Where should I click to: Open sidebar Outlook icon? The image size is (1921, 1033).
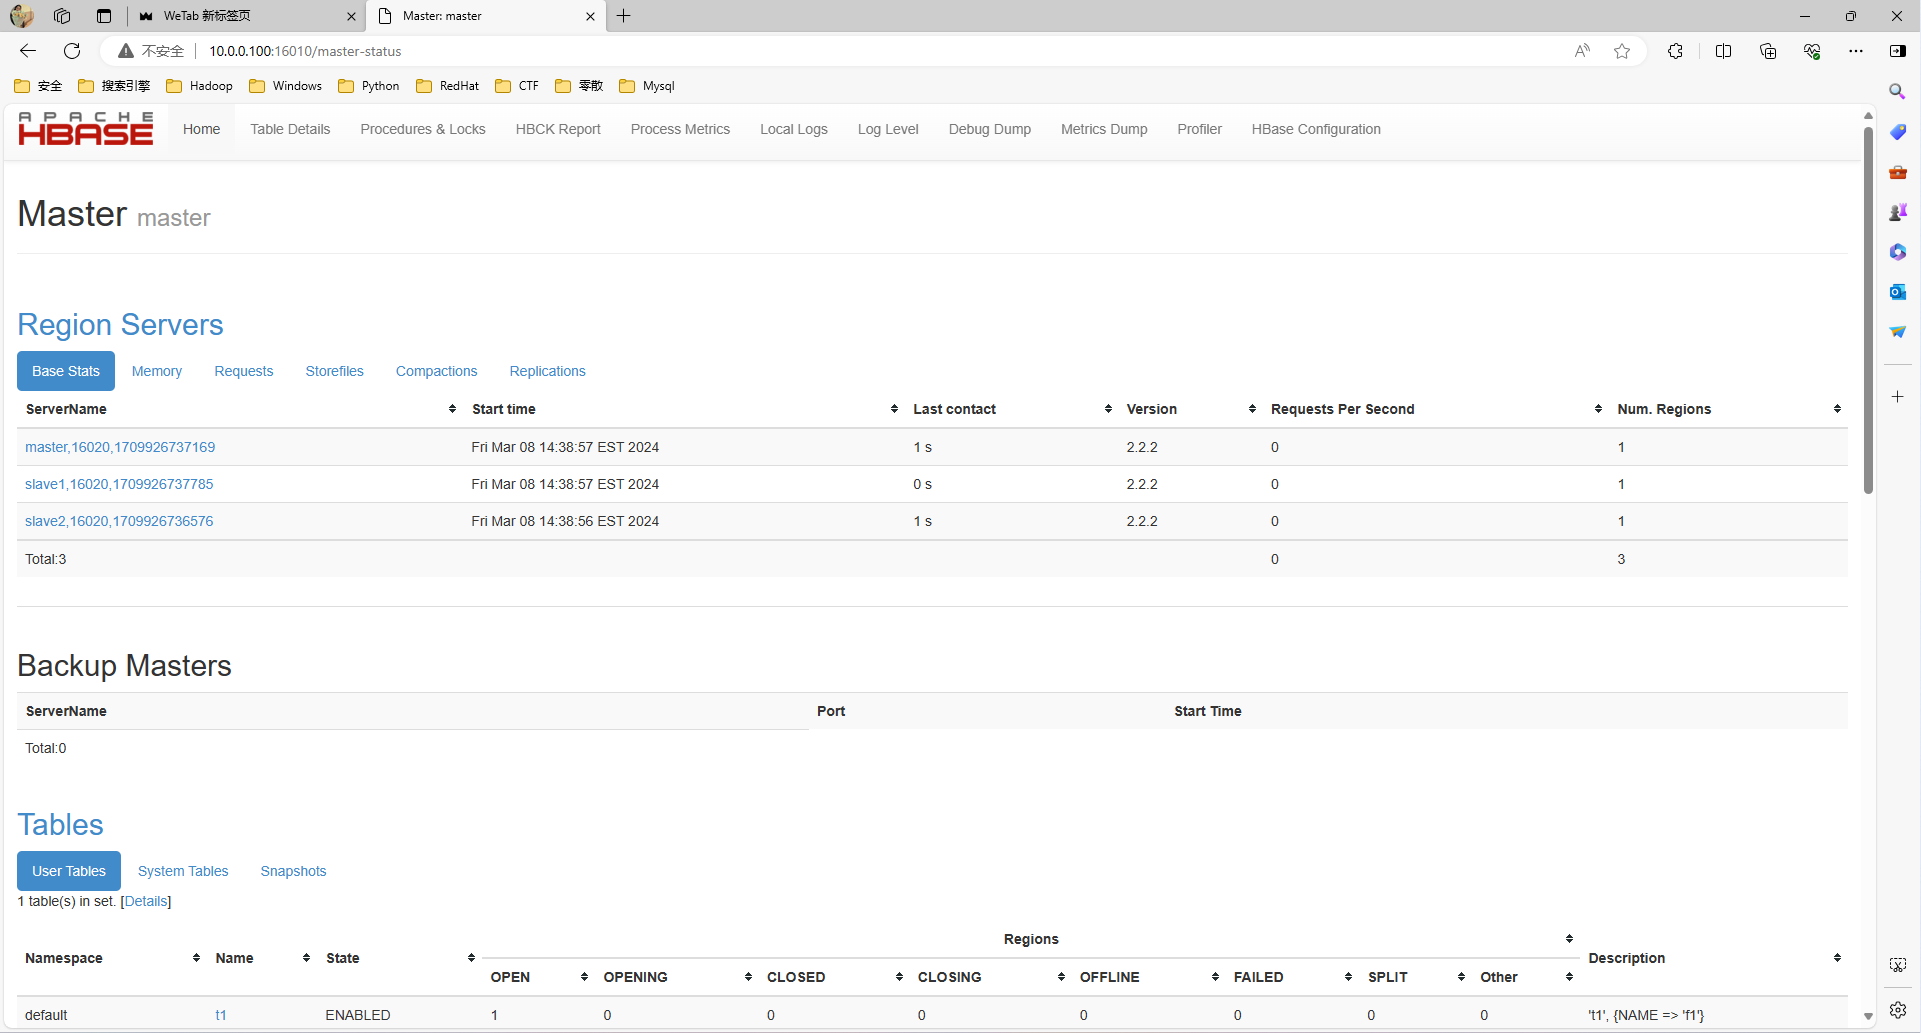coord(1897,292)
